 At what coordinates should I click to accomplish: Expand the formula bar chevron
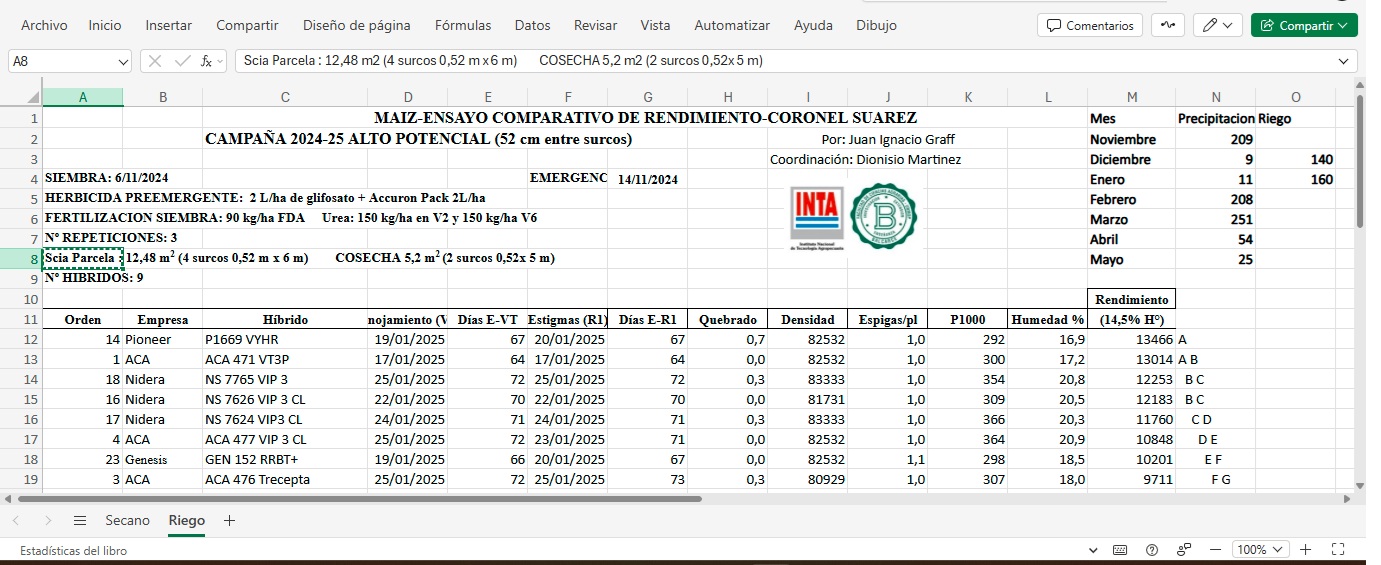click(1345, 61)
